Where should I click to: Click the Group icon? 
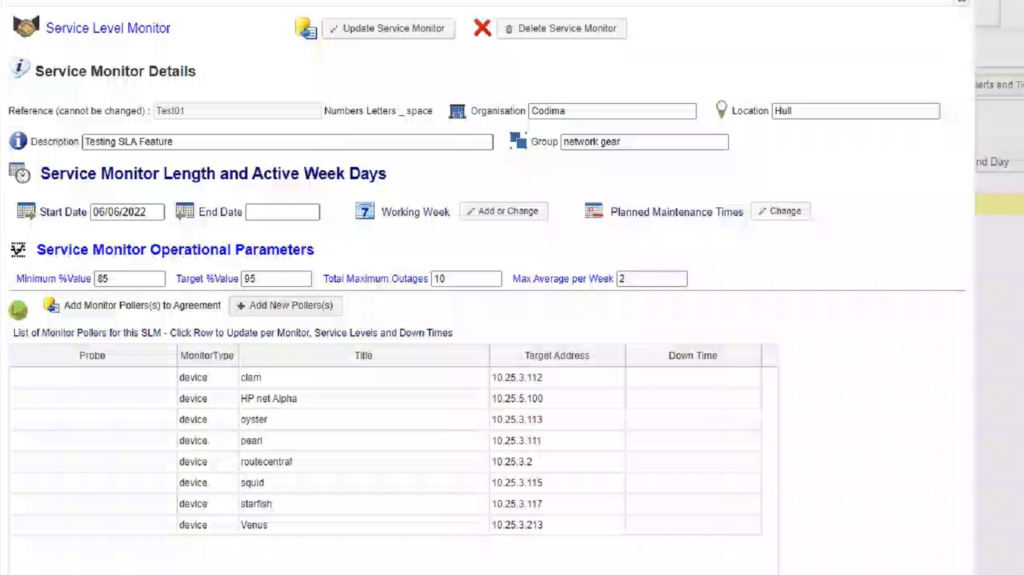click(518, 140)
